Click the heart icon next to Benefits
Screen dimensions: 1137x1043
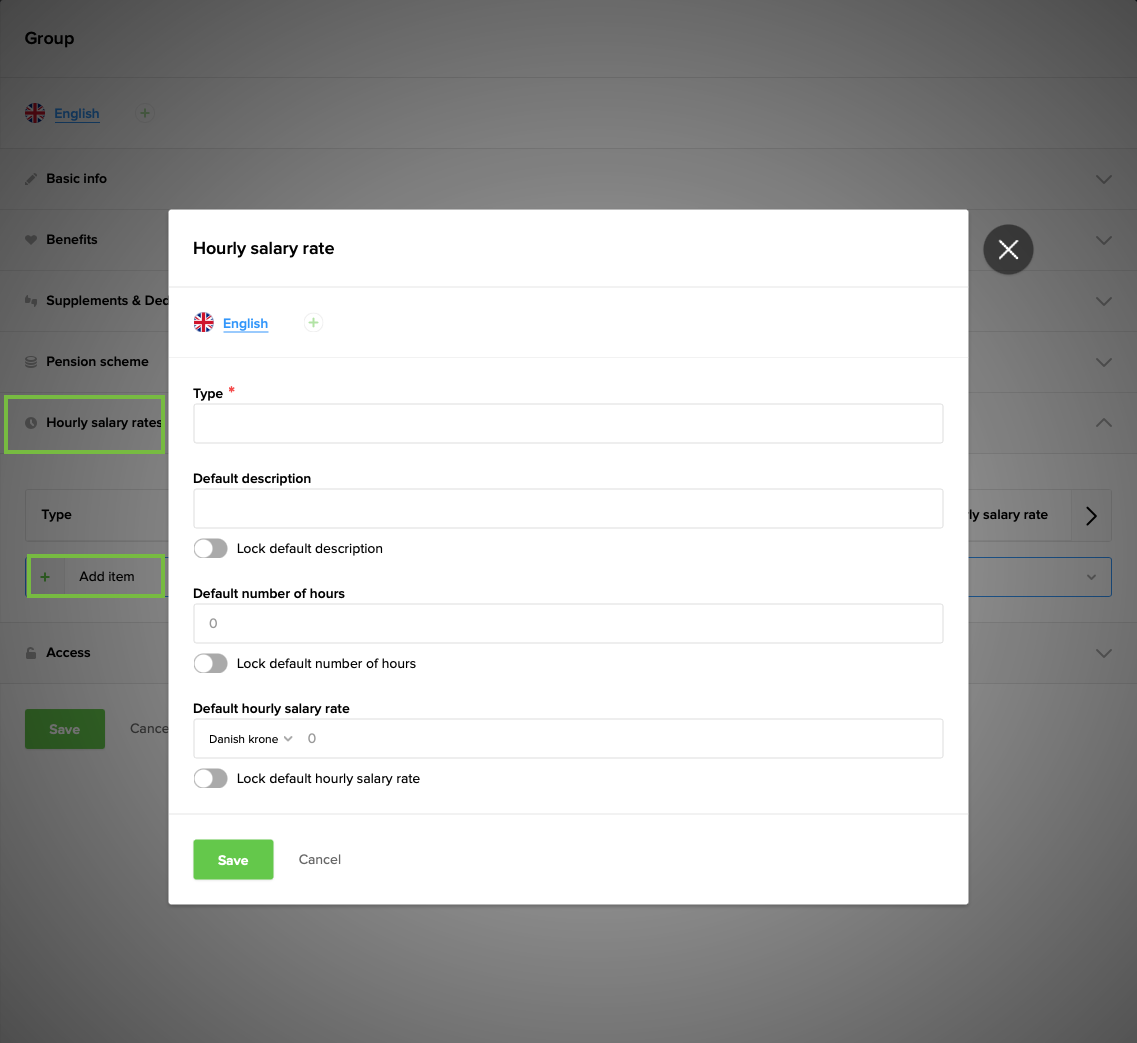pos(33,239)
